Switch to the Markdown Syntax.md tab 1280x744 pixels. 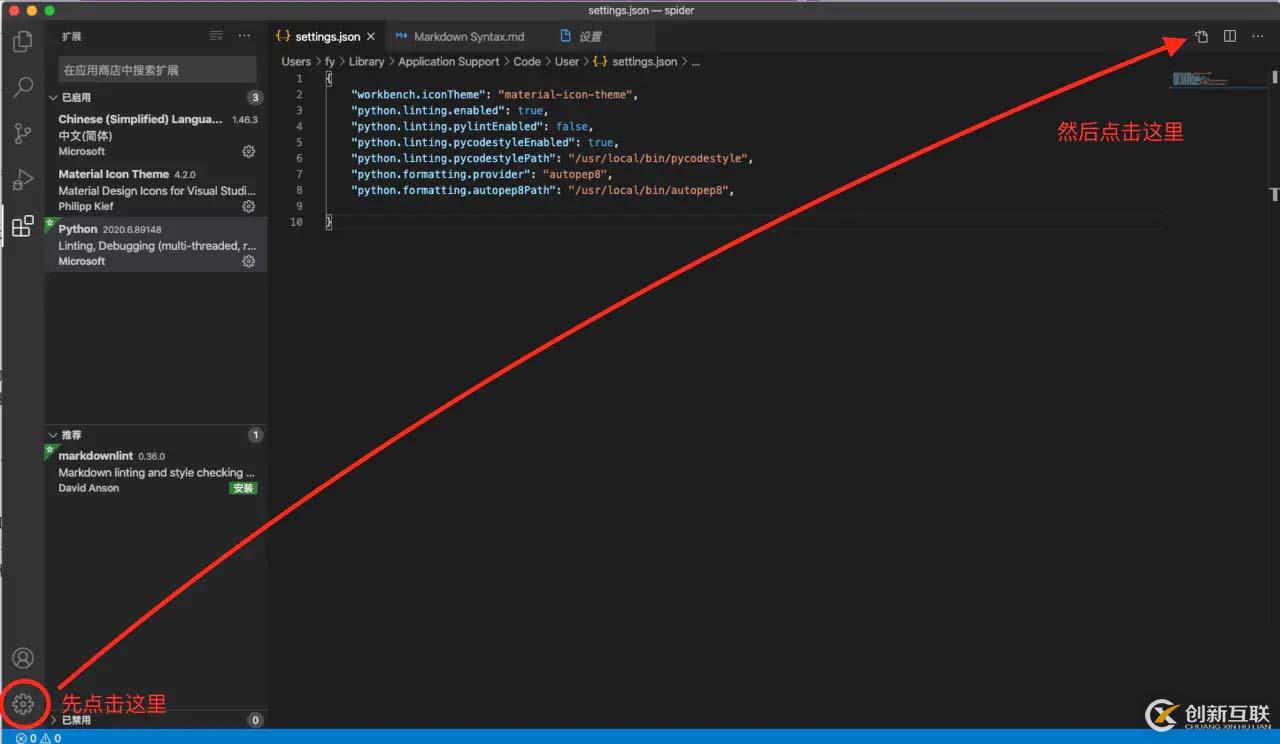[460, 37]
